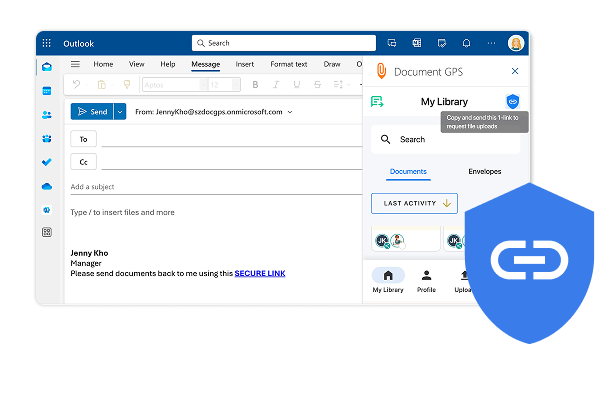
Task: Click the secure link shield icon
Action: click(x=513, y=101)
